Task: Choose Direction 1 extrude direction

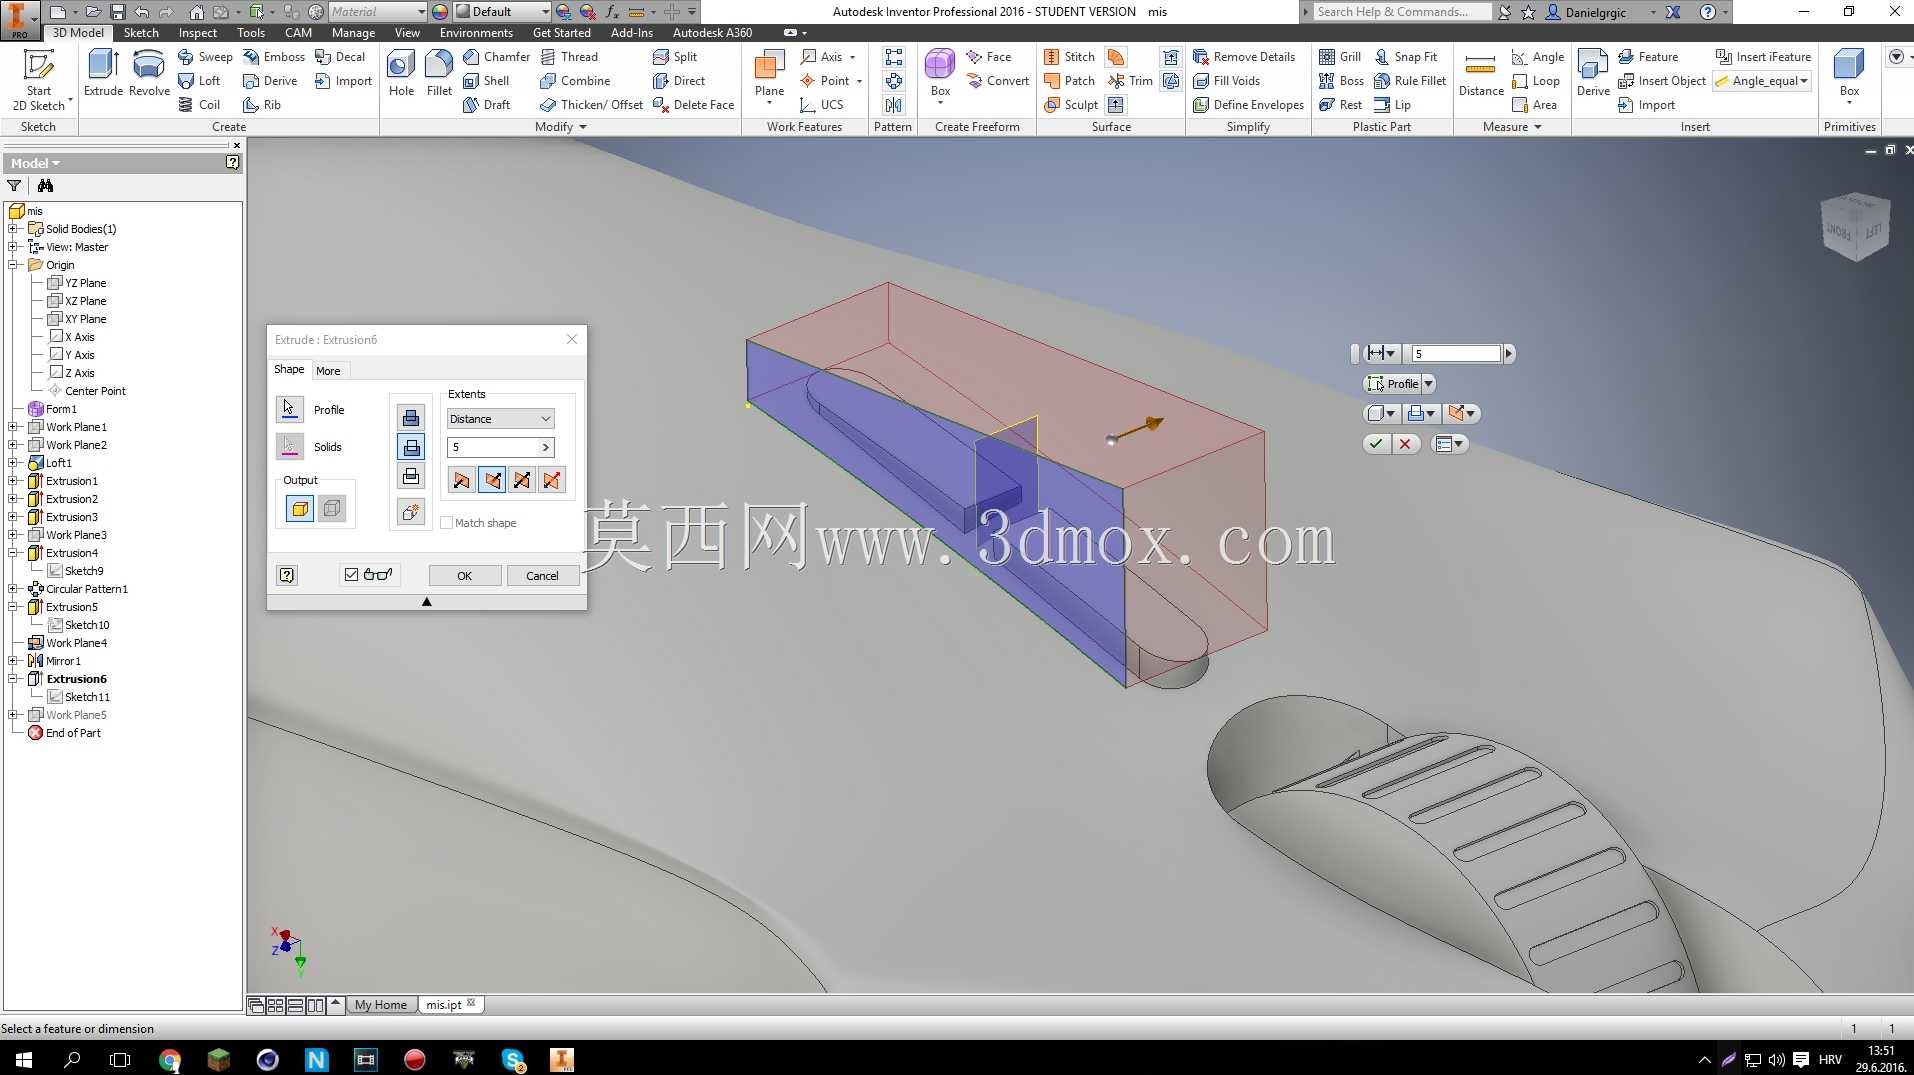Action: click(x=461, y=480)
